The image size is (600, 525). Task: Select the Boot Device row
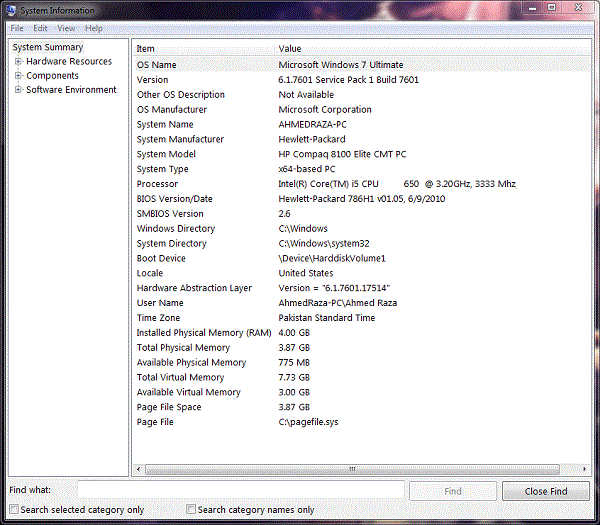click(x=362, y=258)
